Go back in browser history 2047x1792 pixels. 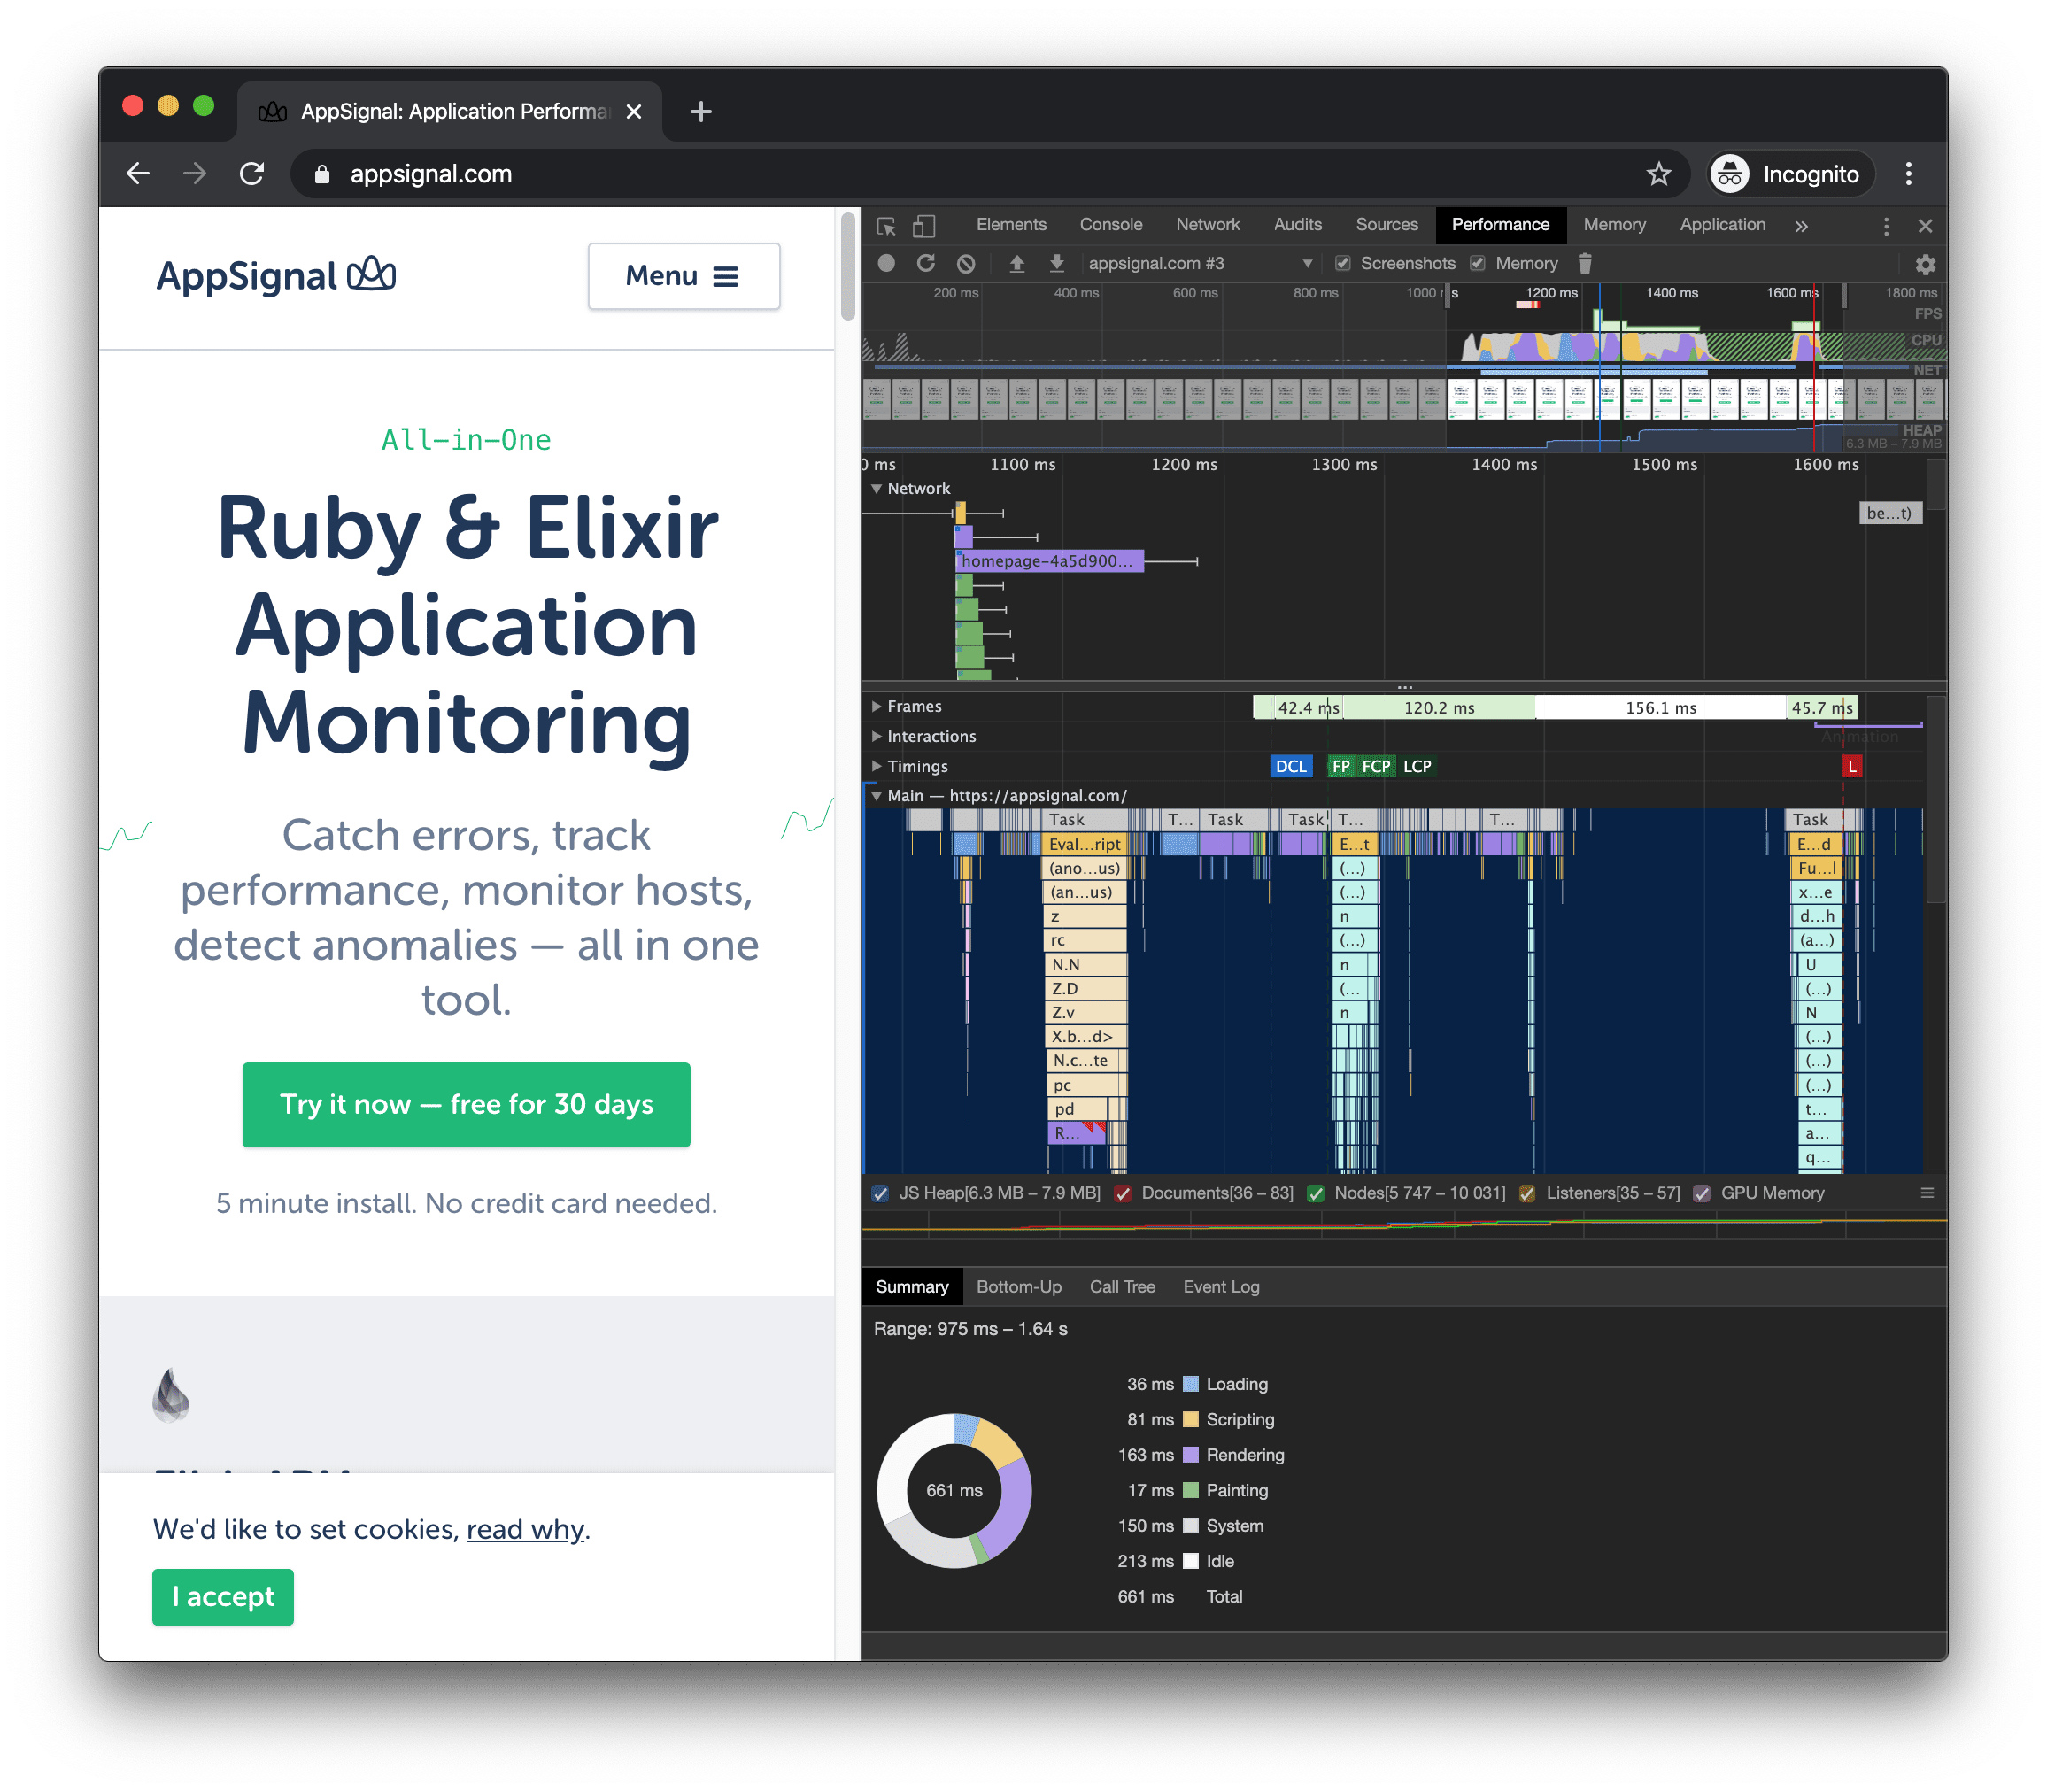coord(138,174)
